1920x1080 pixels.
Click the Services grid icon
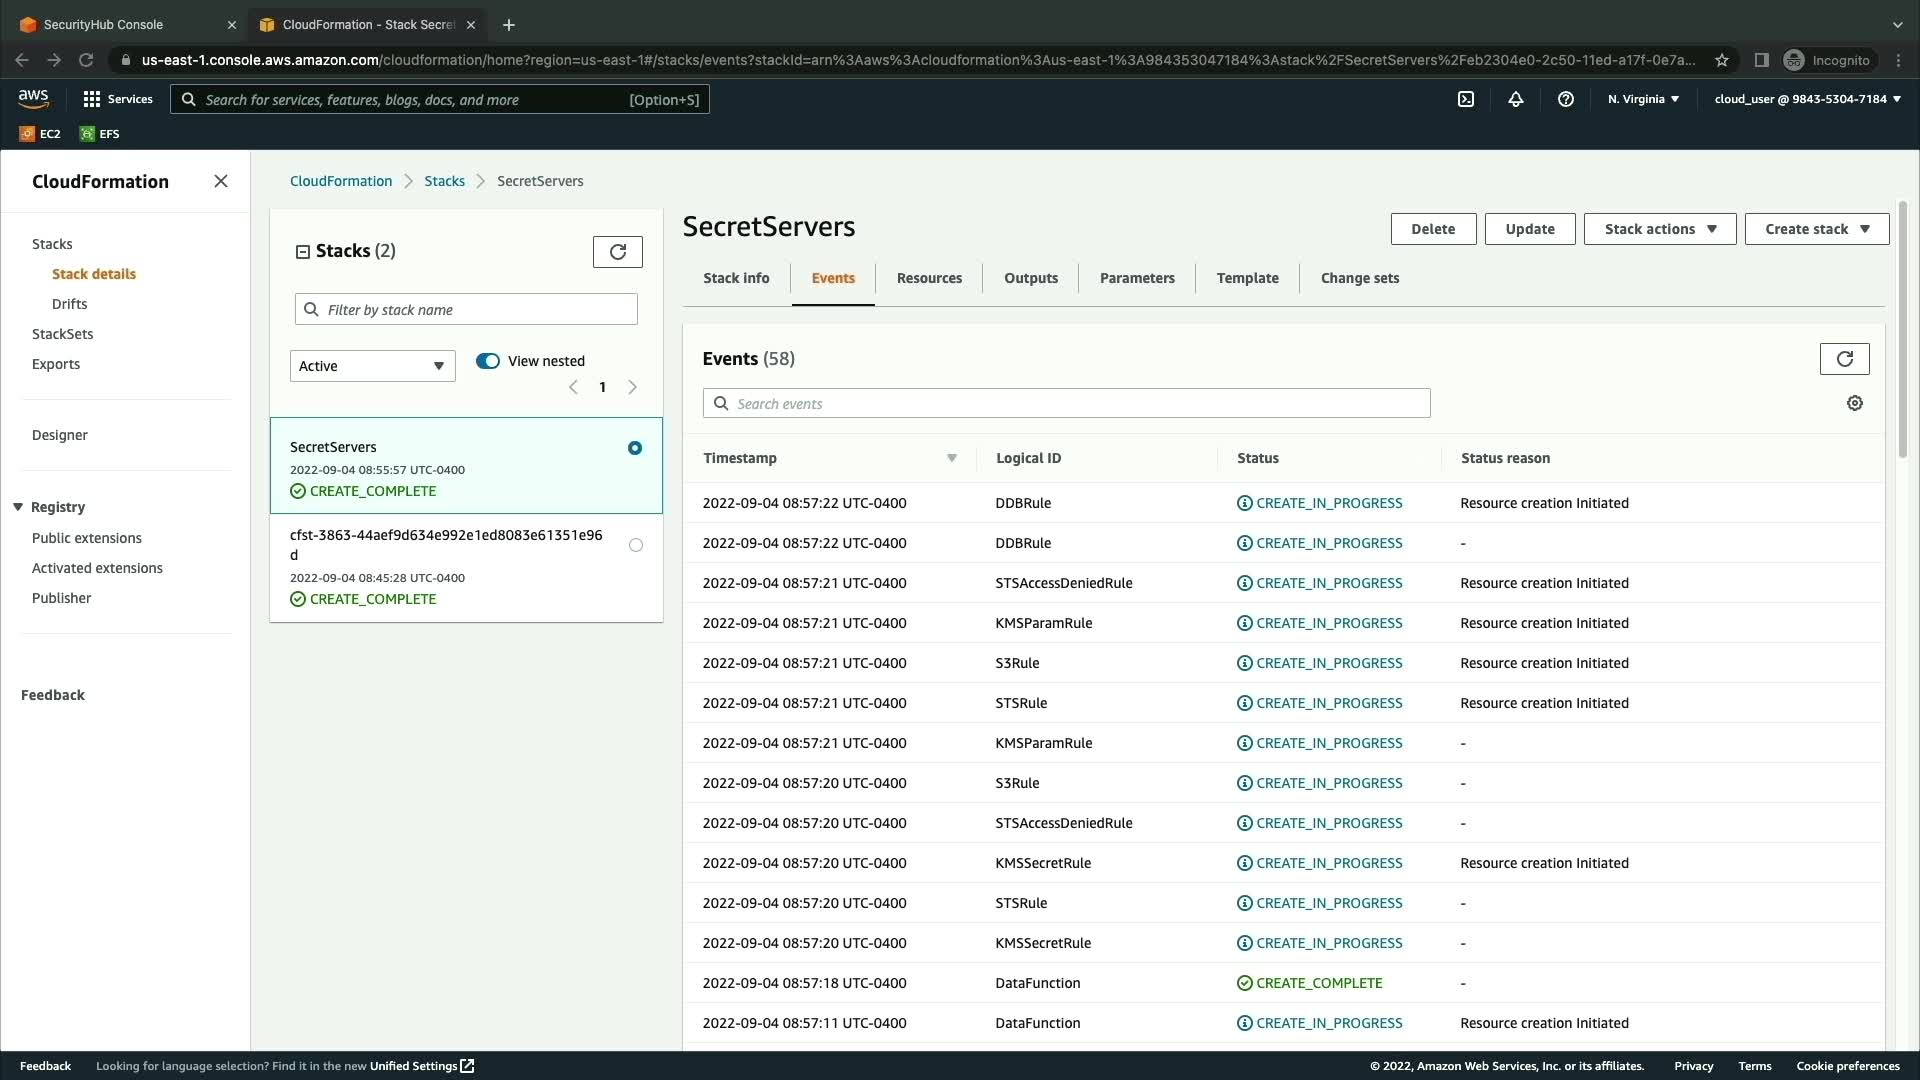(92, 99)
